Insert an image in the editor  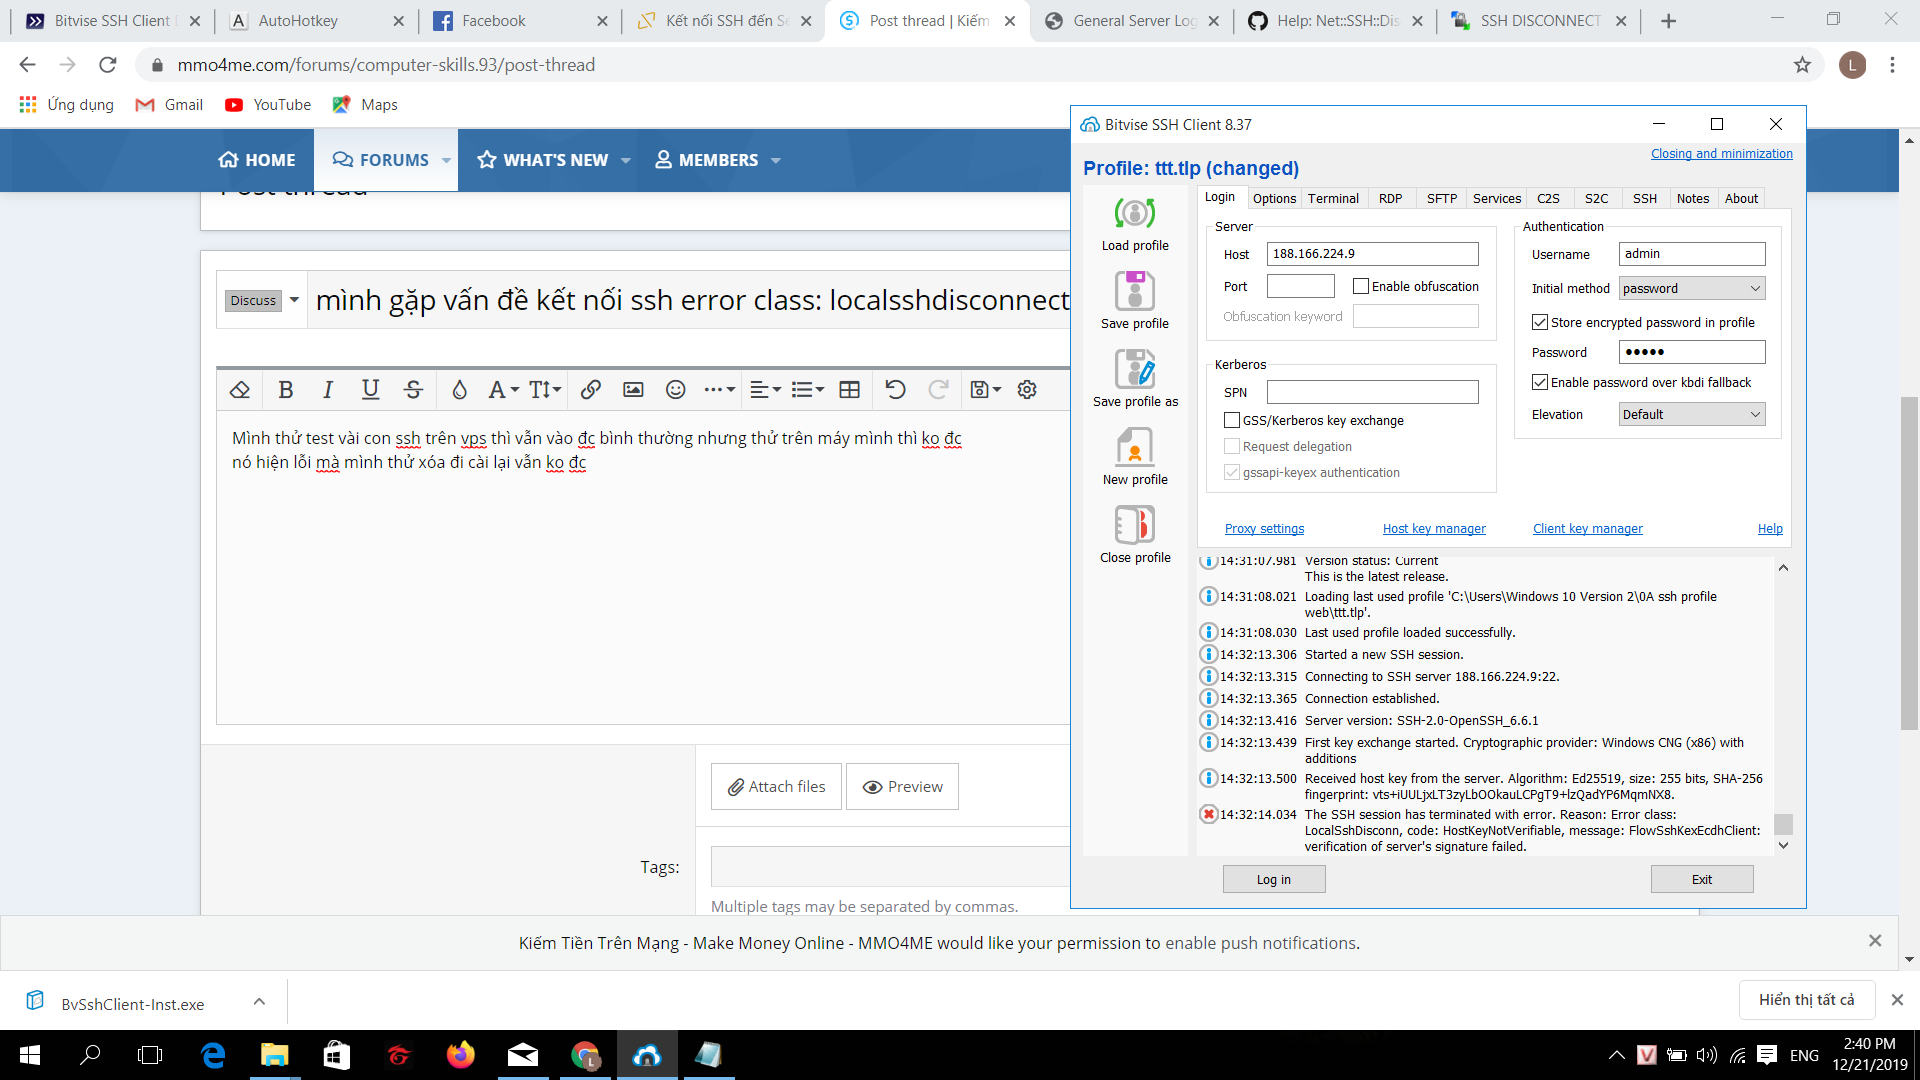633,390
